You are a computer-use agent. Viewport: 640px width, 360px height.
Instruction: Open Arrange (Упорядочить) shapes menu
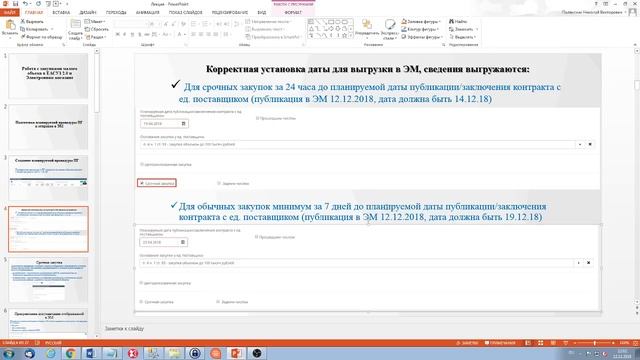(366, 29)
